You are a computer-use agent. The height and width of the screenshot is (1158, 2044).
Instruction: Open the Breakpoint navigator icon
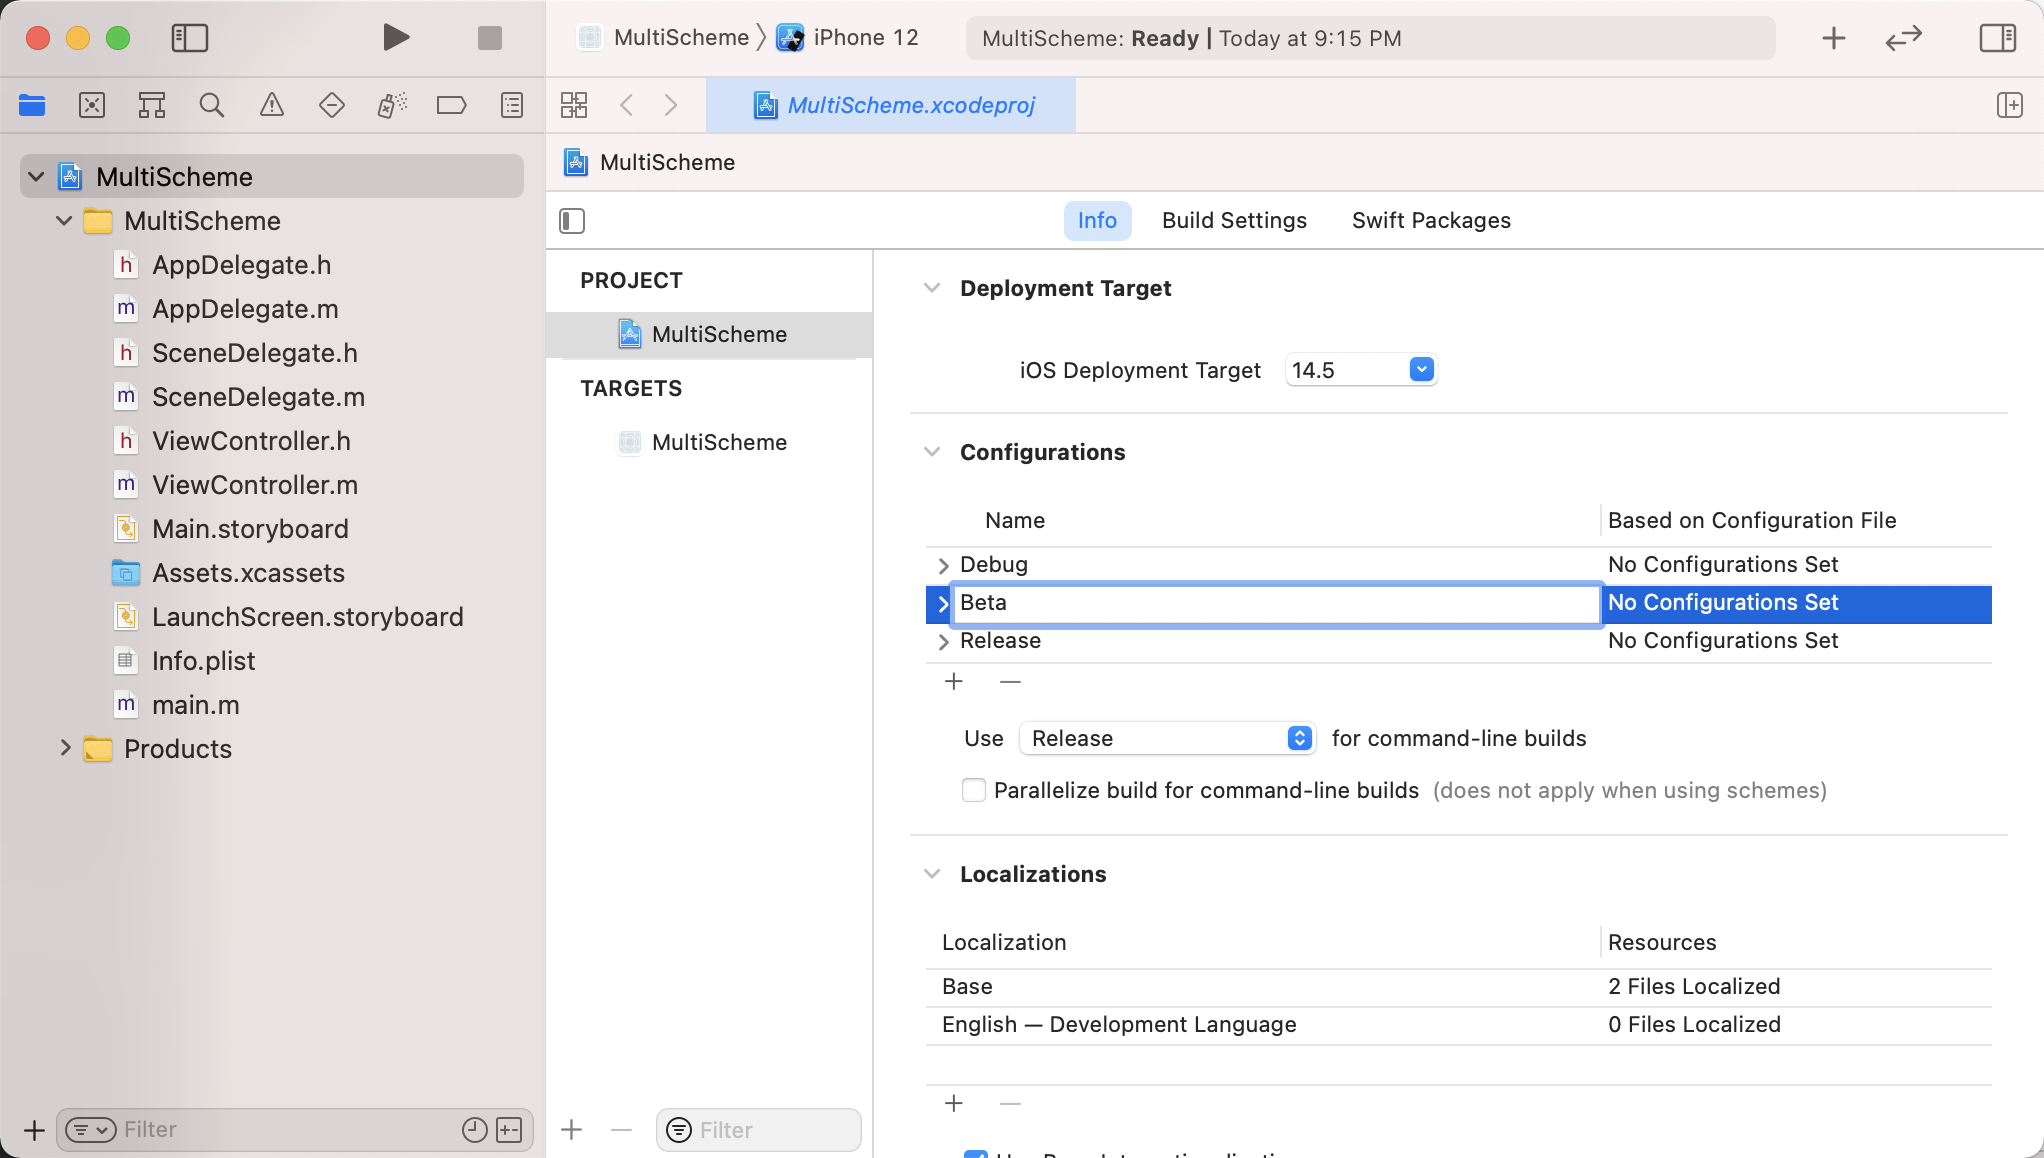pos(451,105)
